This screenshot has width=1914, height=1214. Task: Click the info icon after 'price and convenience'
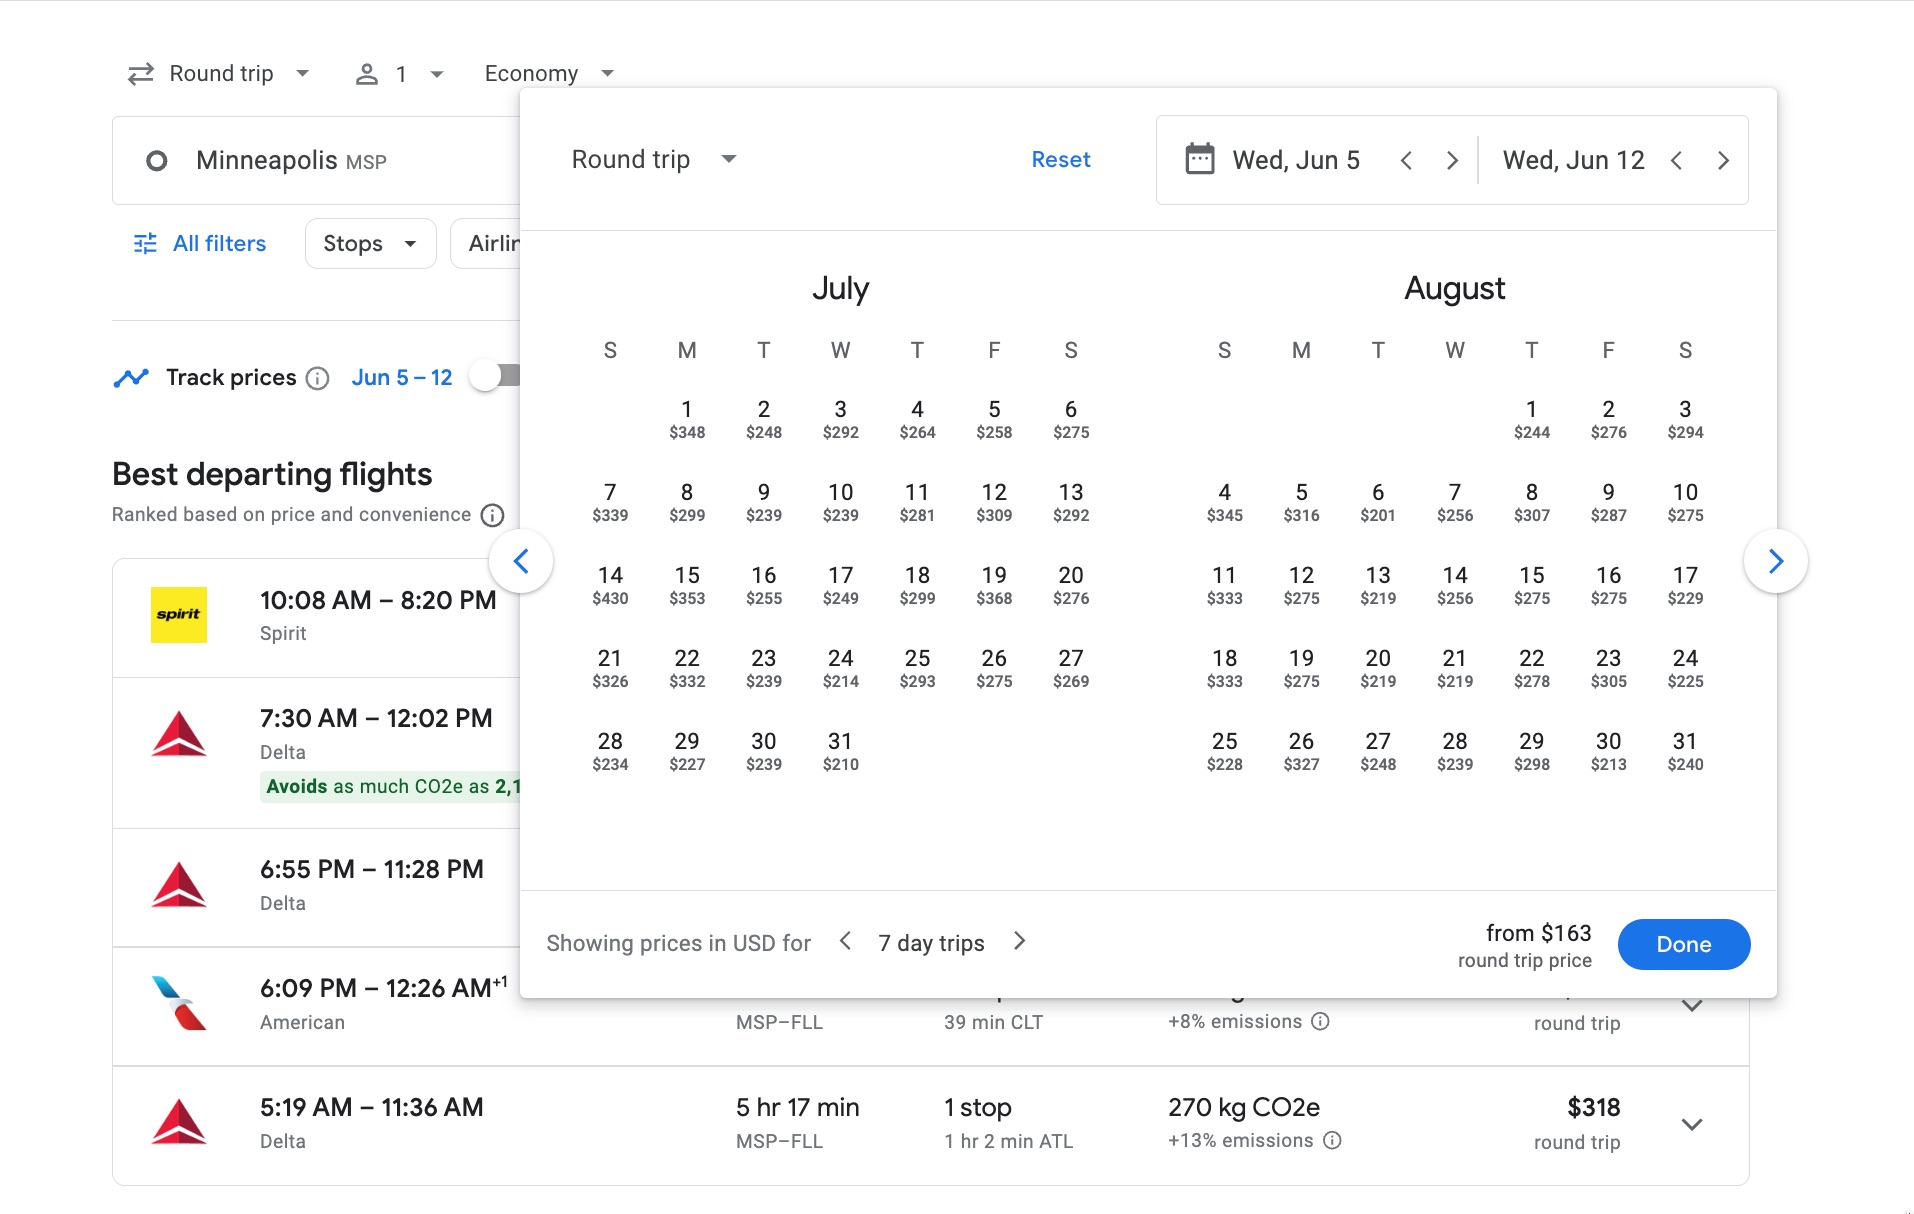(492, 515)
